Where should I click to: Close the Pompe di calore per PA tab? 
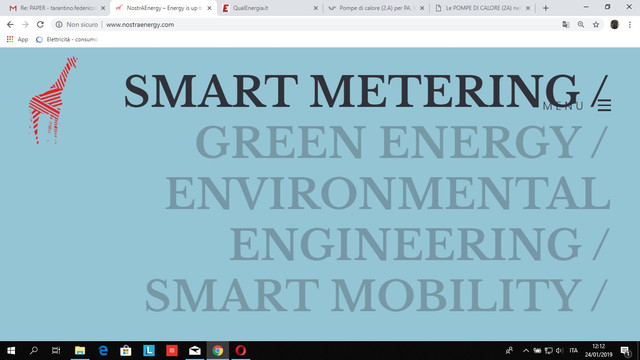tap(422, 8)
